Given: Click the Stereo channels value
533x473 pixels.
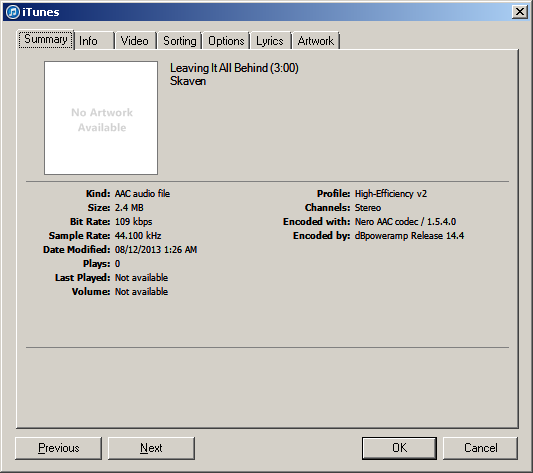Looking at the screenshot, I should [368, 207].
